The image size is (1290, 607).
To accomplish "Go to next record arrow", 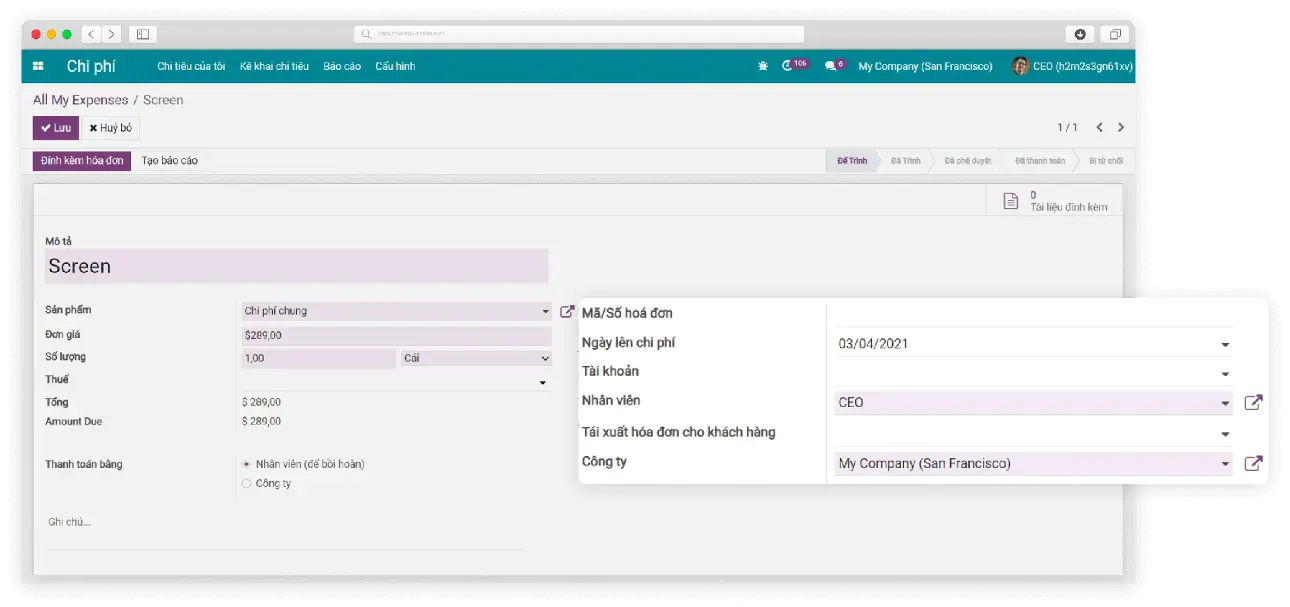I will (1121, 128).
